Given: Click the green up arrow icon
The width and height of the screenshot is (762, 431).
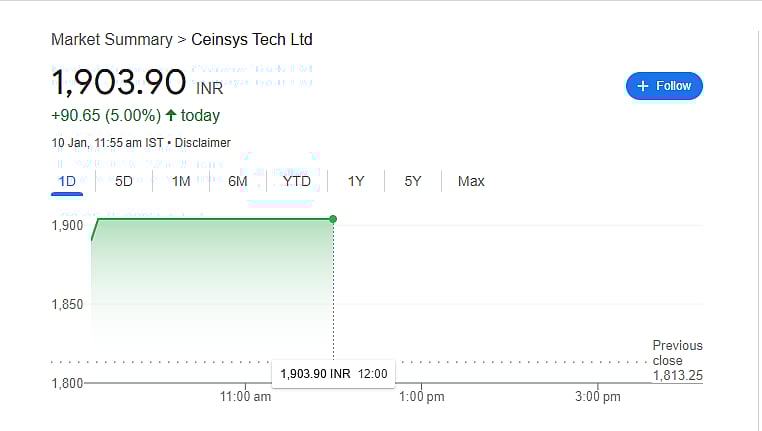Looking at the screenshot, I should [x=171, y=116].
